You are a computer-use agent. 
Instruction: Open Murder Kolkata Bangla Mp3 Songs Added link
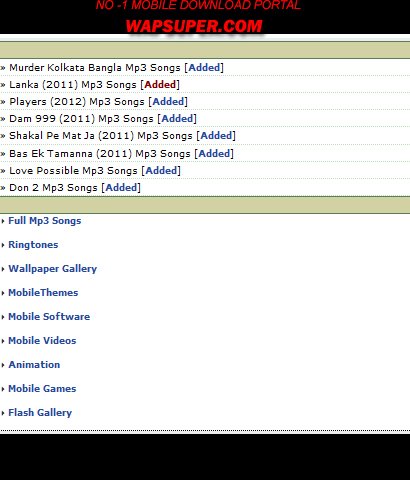click(204, 68)
